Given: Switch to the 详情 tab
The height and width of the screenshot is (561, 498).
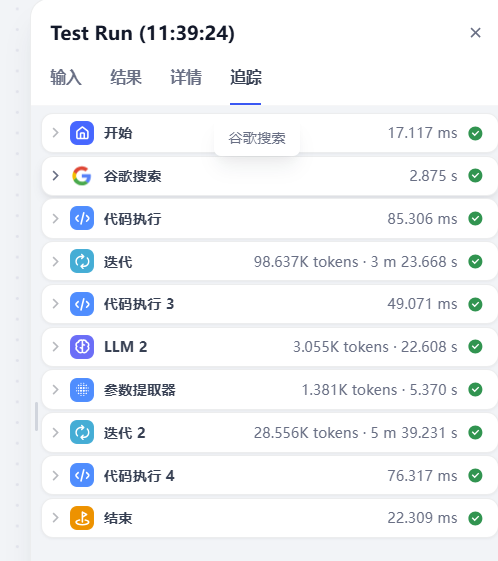Looking at the screenshot, I should pyautogui.click(x=186, y=77).
